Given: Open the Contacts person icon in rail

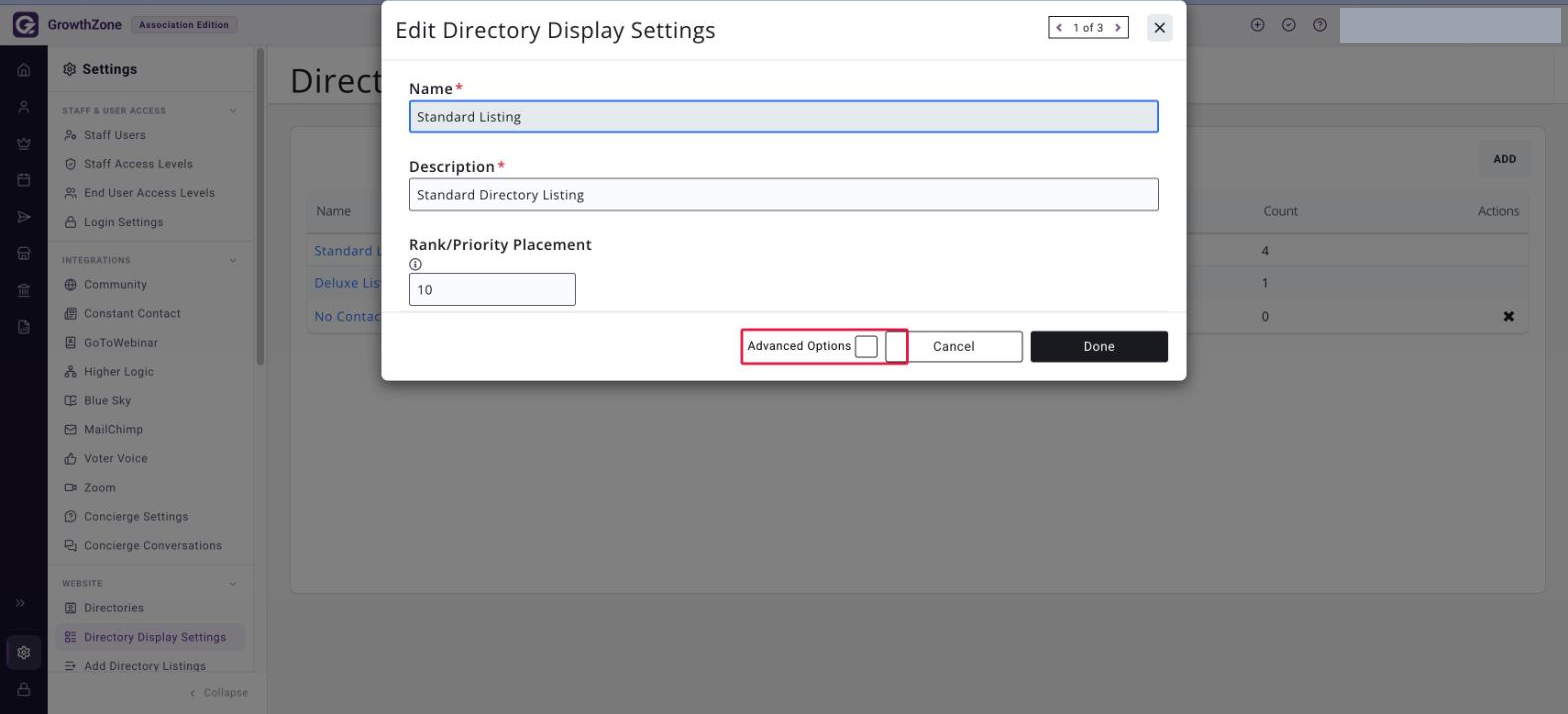Looking at the screenshot, I should click(24, 107).
